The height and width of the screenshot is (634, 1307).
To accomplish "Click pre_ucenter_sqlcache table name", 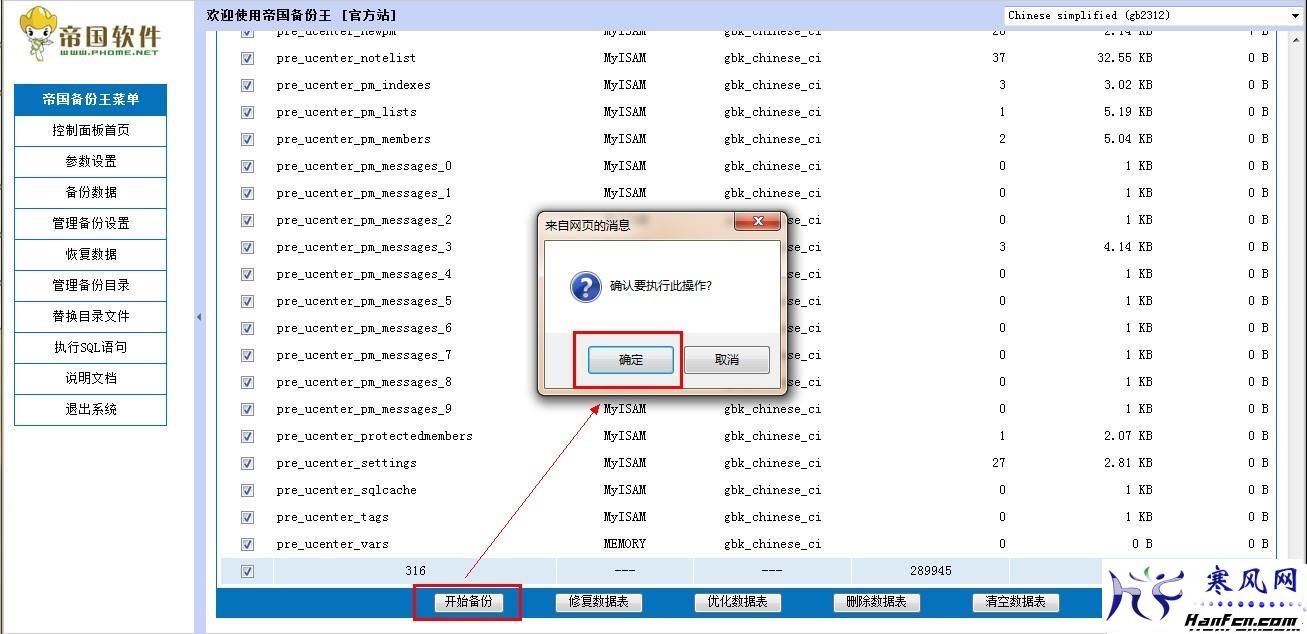I will tap(346, 491).
